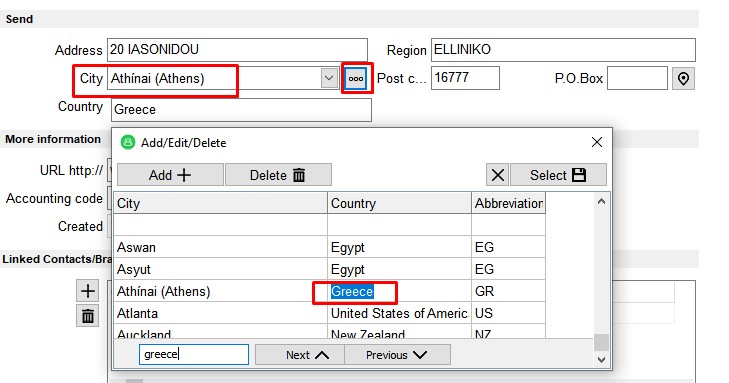
Task: Close the Add/Edit/Delete dialog
Action: pos(597,142)
